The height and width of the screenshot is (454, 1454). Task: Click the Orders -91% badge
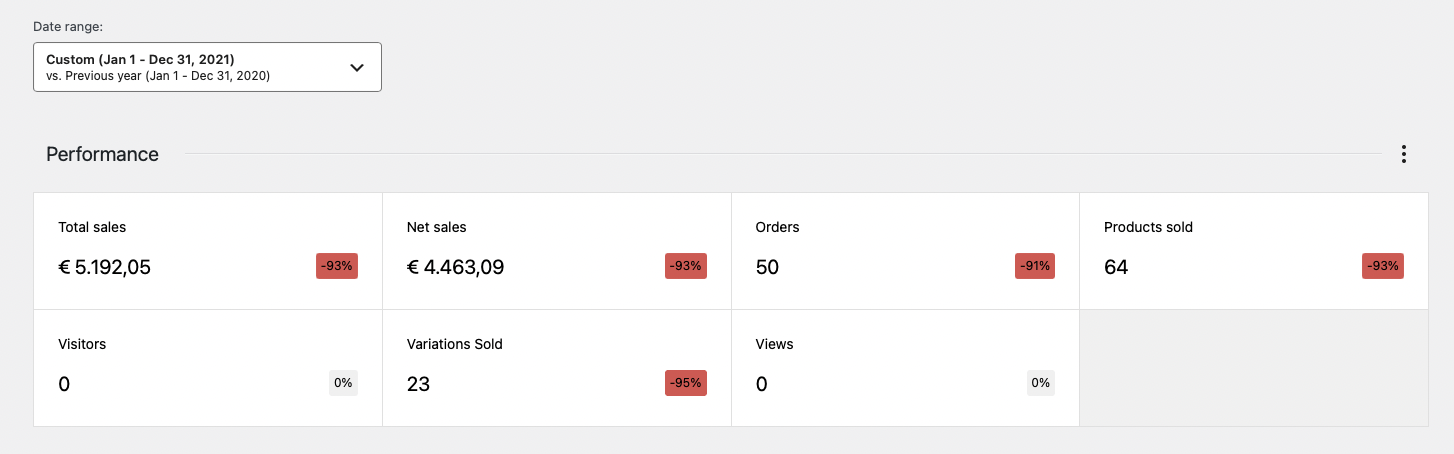click(1034, 266)
